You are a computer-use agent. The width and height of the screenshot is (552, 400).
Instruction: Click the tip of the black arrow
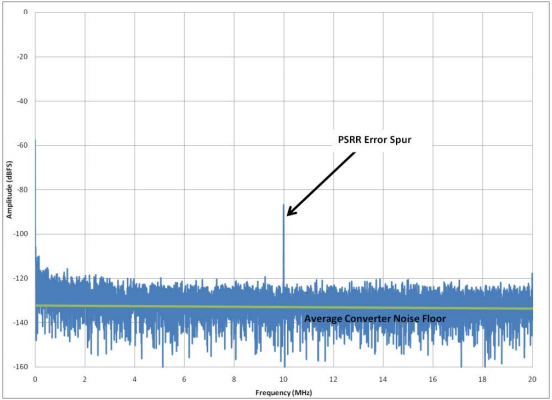click(288, 215)
